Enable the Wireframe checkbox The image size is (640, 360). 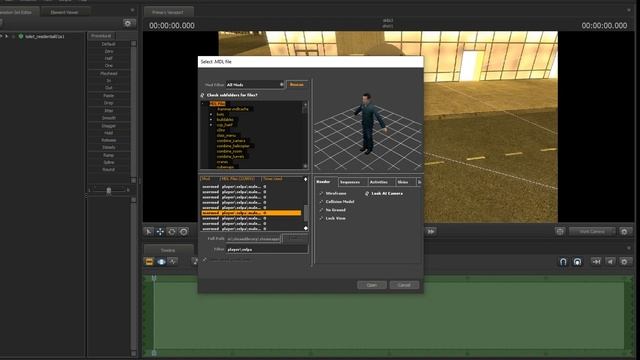tap(321, 193)
